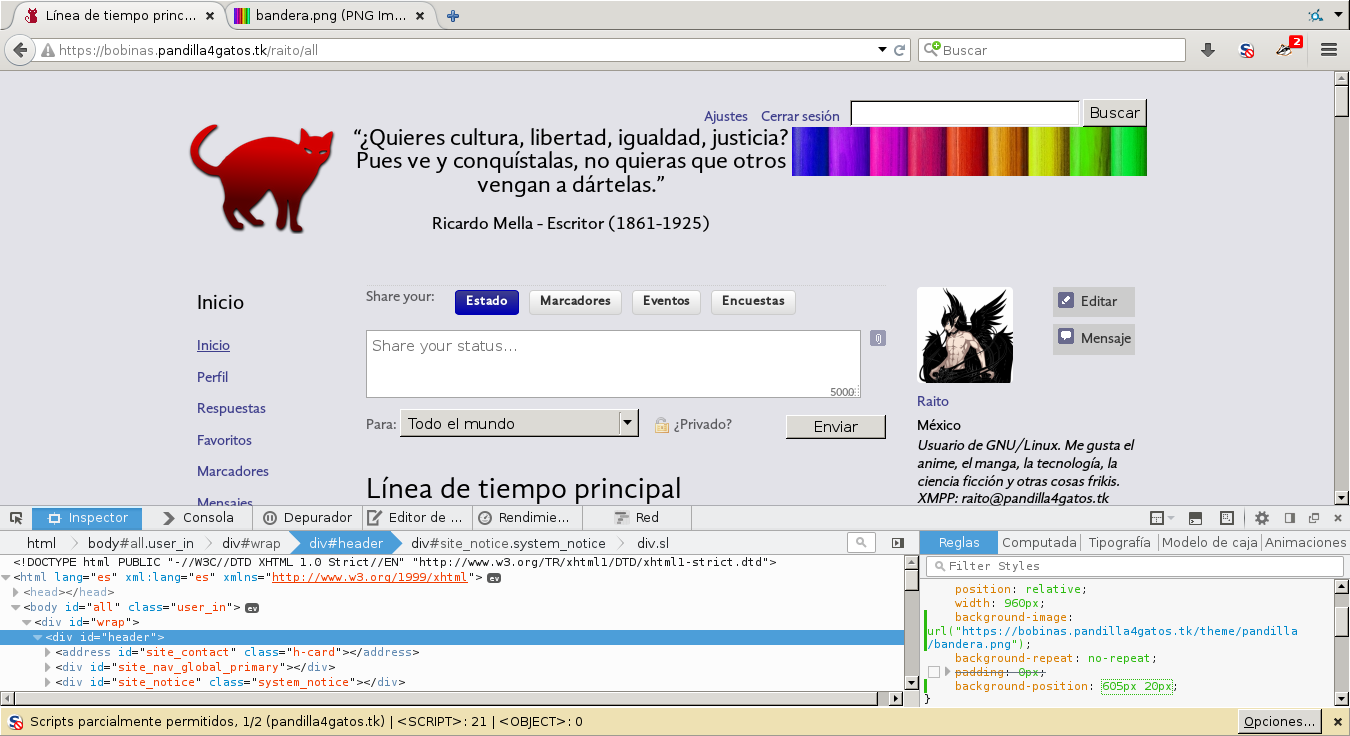Select the Encuestas share tab
The image size is (1350, 736).
753,301
